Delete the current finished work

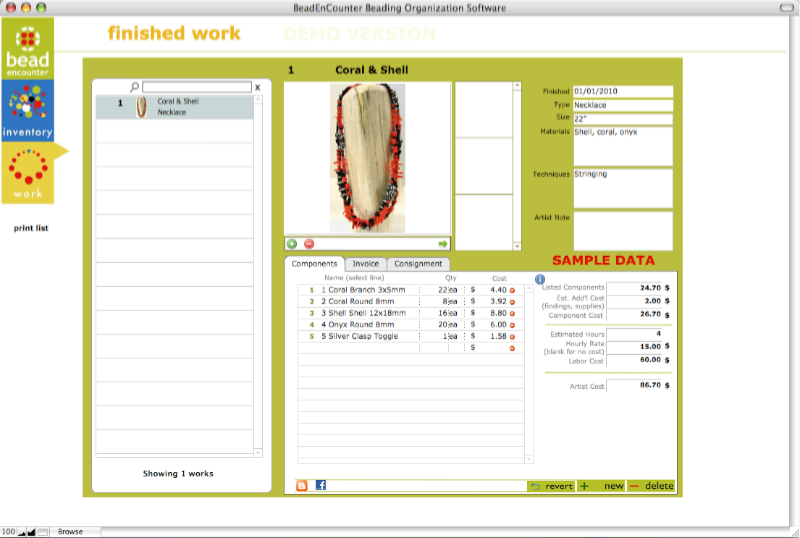pyautogui.click(x=652, y=486)
